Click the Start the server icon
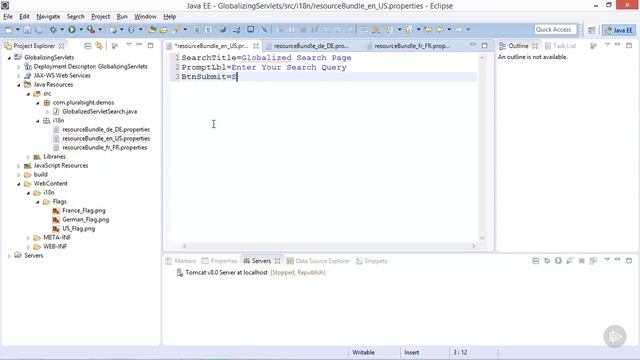Image resolution: width=640 pixels, height=360 pixels. click(x=558, y=260)
